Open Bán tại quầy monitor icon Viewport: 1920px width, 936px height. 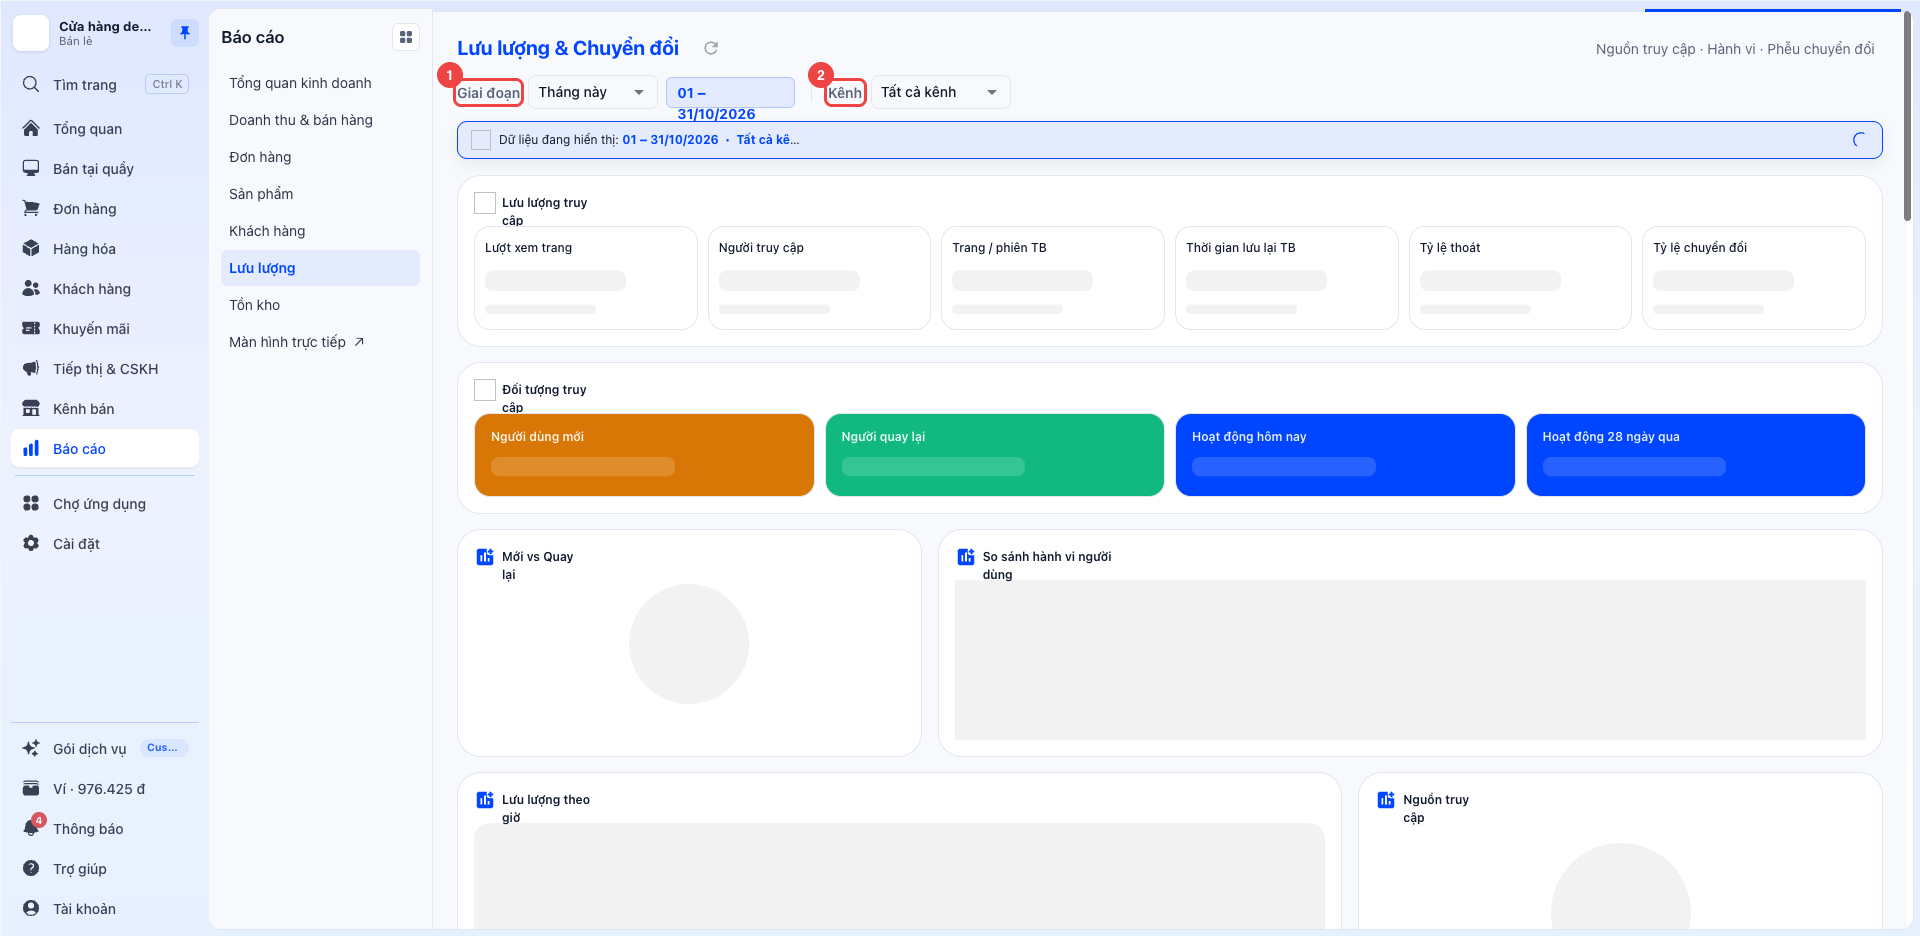31,168
